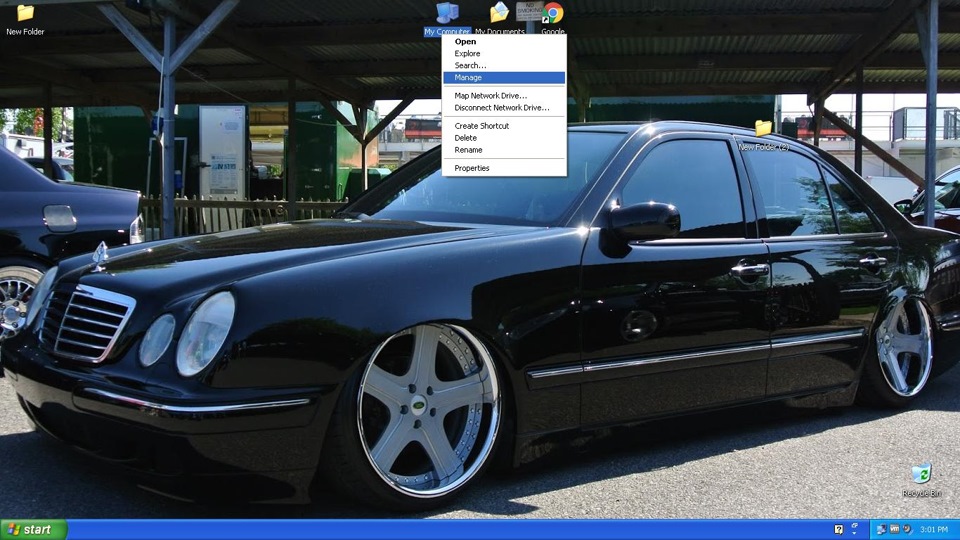Click Manage in the context menu

[x=468, y=78]
